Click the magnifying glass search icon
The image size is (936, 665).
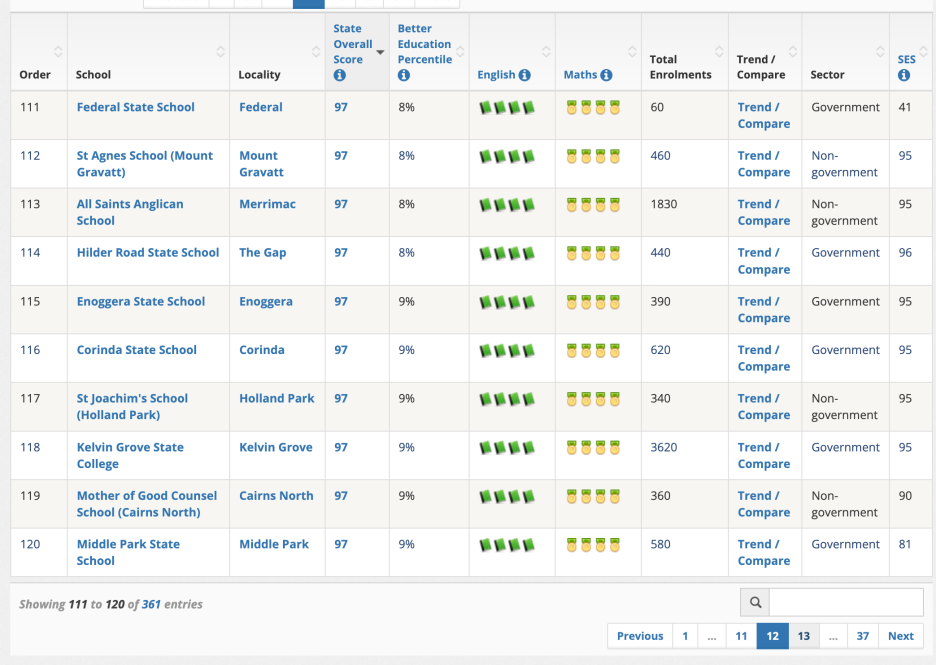tap(755, 602)
